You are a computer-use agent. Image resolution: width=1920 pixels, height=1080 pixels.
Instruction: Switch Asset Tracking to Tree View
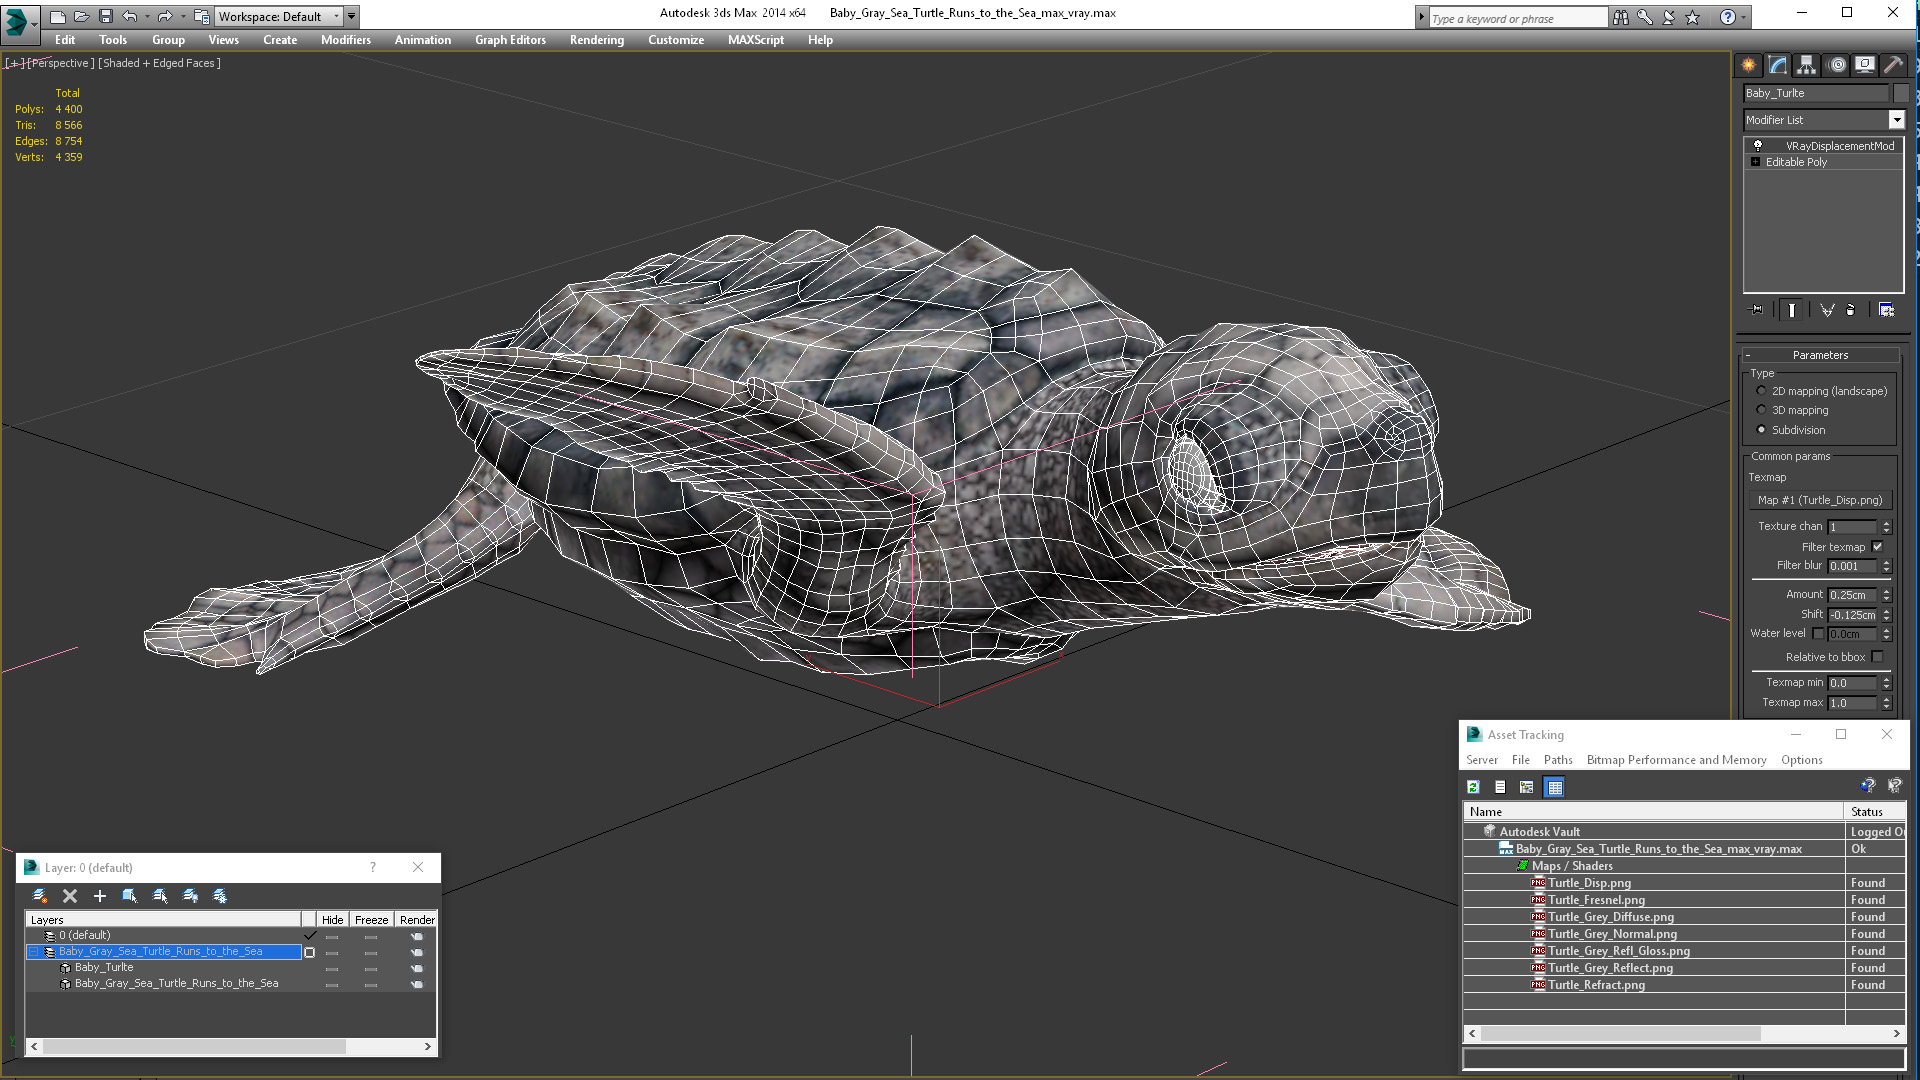pos(1526,787)
